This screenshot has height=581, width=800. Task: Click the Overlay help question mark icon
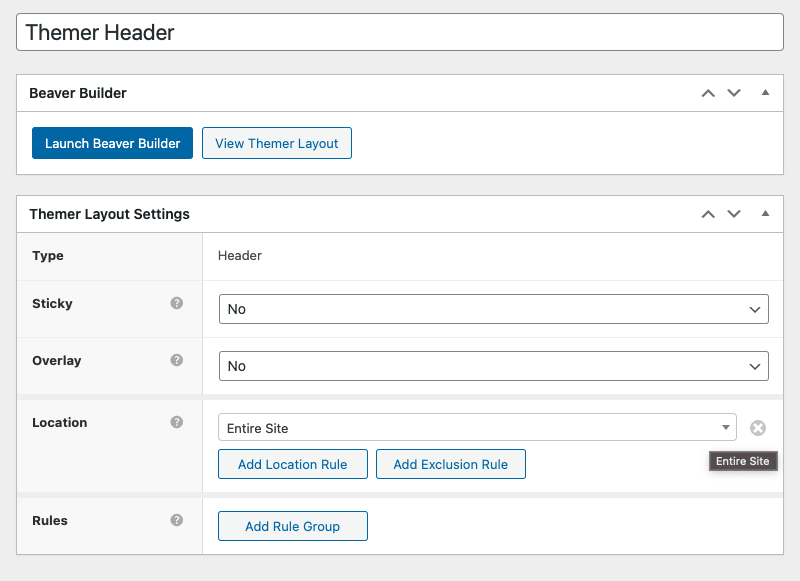[177, 360]
